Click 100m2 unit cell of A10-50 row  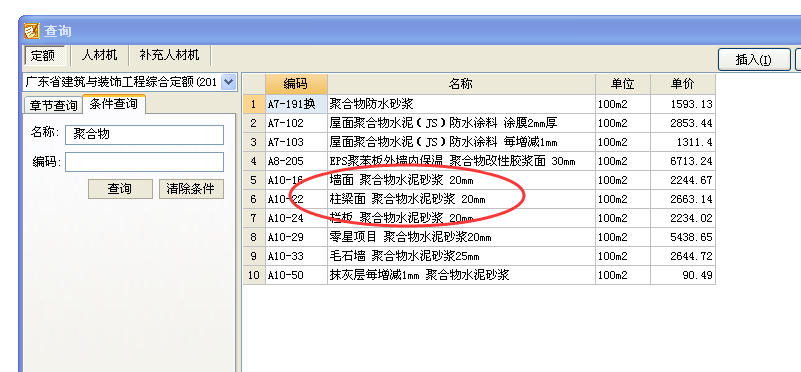(x=623, y=275)
